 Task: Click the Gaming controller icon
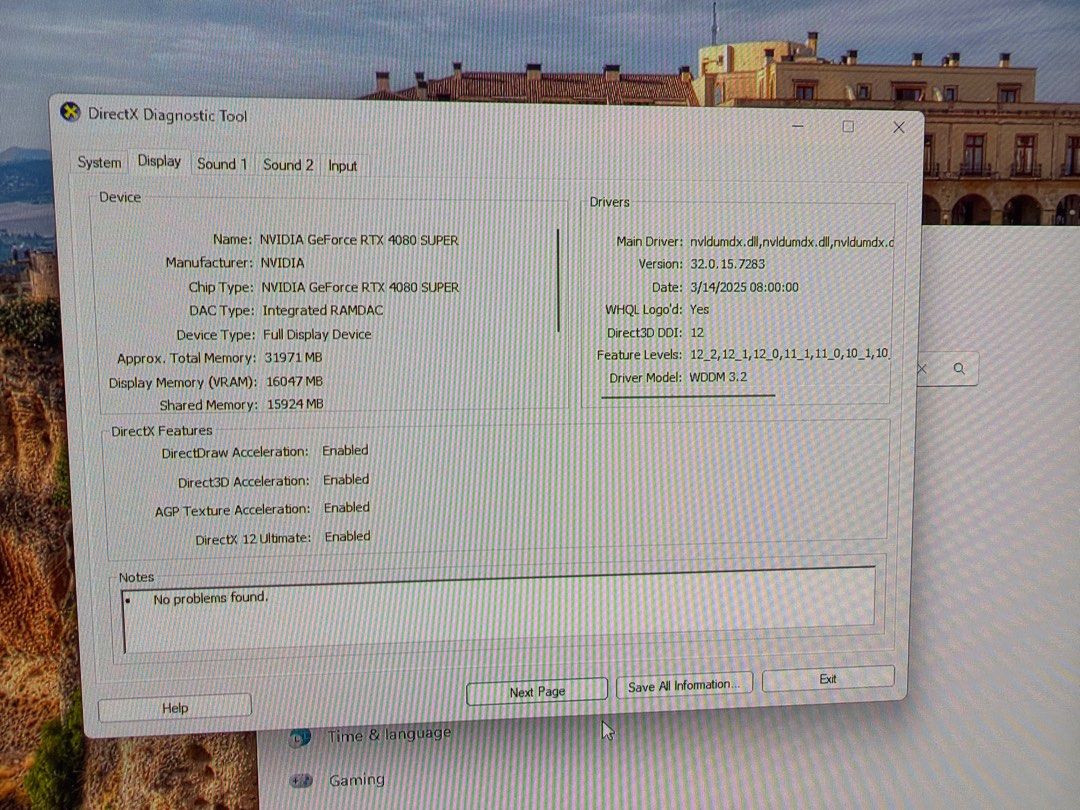(x=301, y=780)
